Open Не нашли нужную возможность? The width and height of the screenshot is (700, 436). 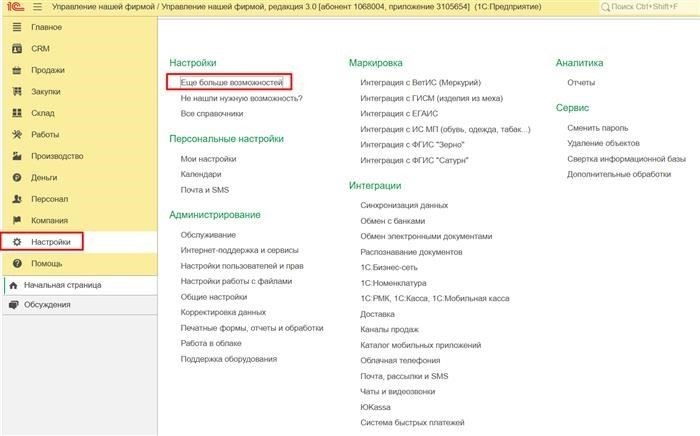(x=242, y=98)
